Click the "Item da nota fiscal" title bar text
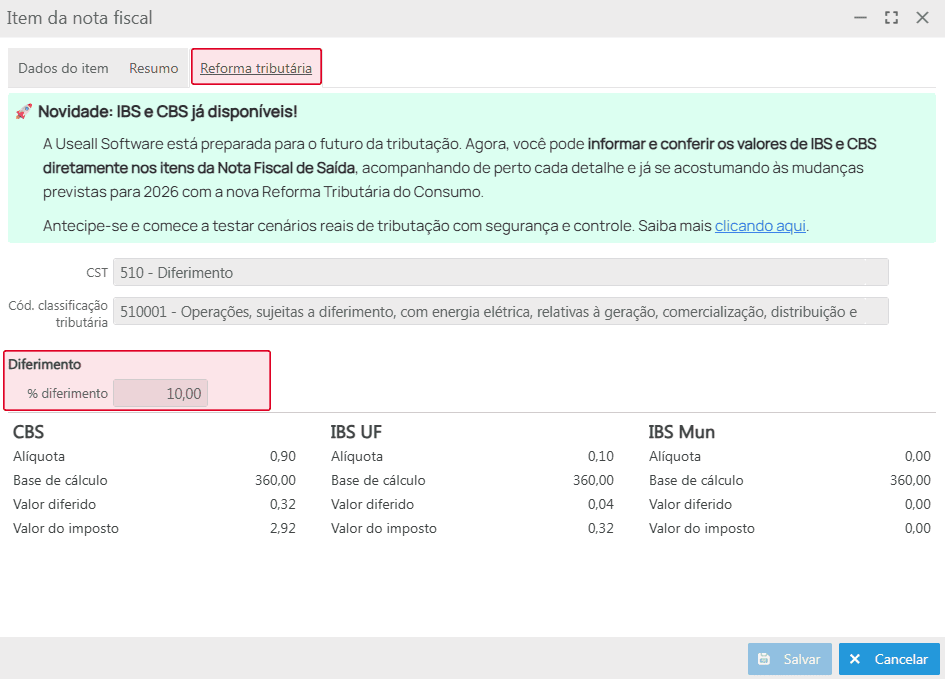 tap(80, 18)
